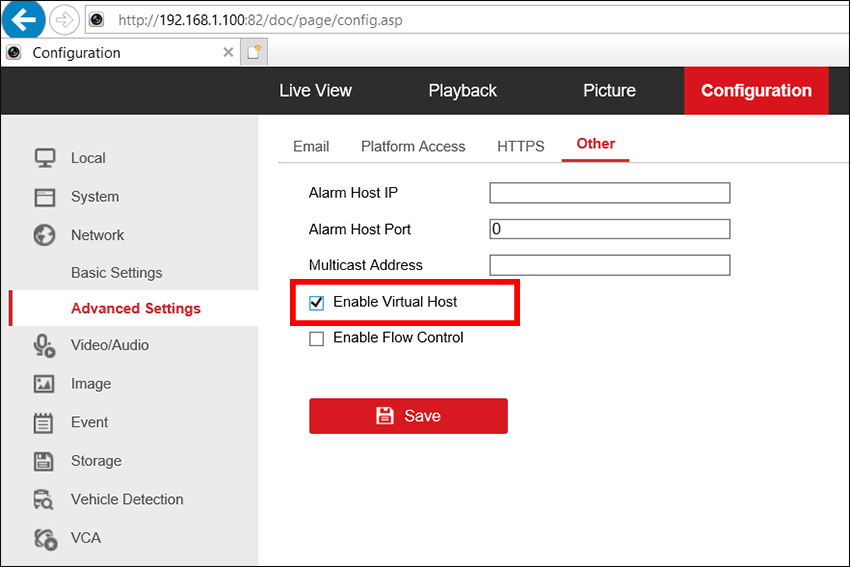Check Enable Flow Control checkbox
Image resolution: width=850 pixels, height=567 pixels.
[x=317, y=339]
